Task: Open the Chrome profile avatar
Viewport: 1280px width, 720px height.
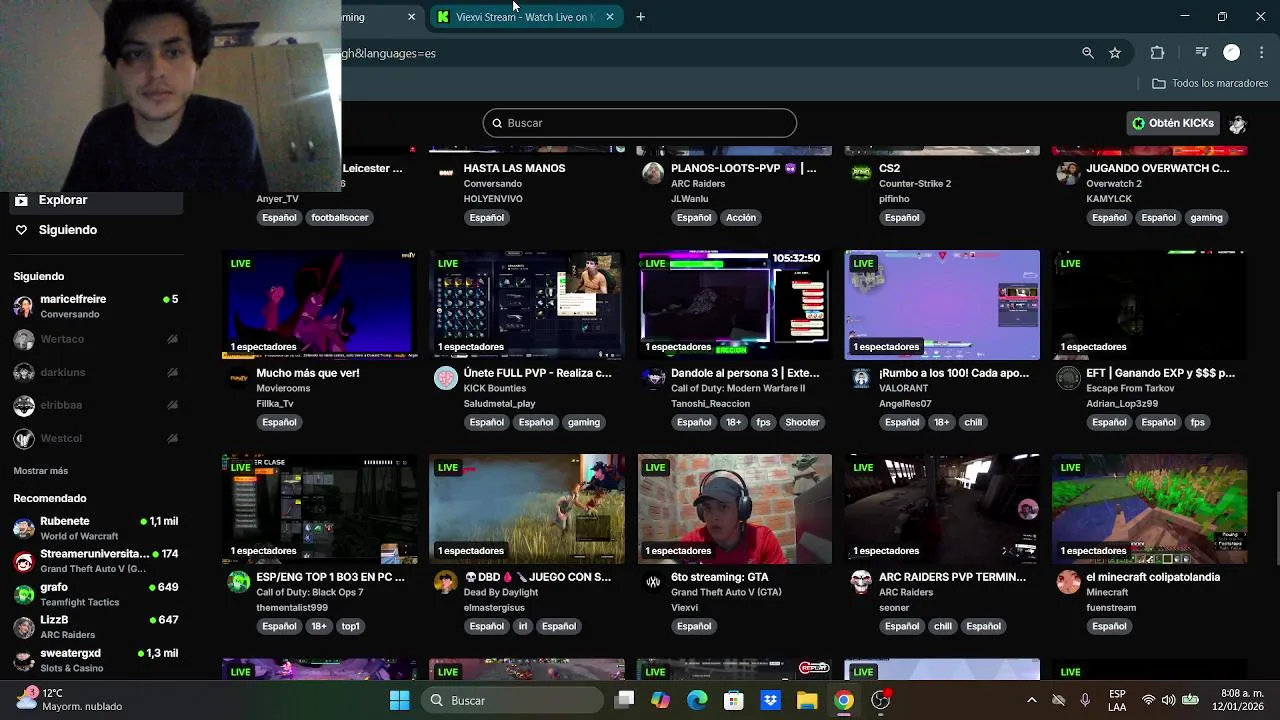Action: click(x=1232, y=53)
